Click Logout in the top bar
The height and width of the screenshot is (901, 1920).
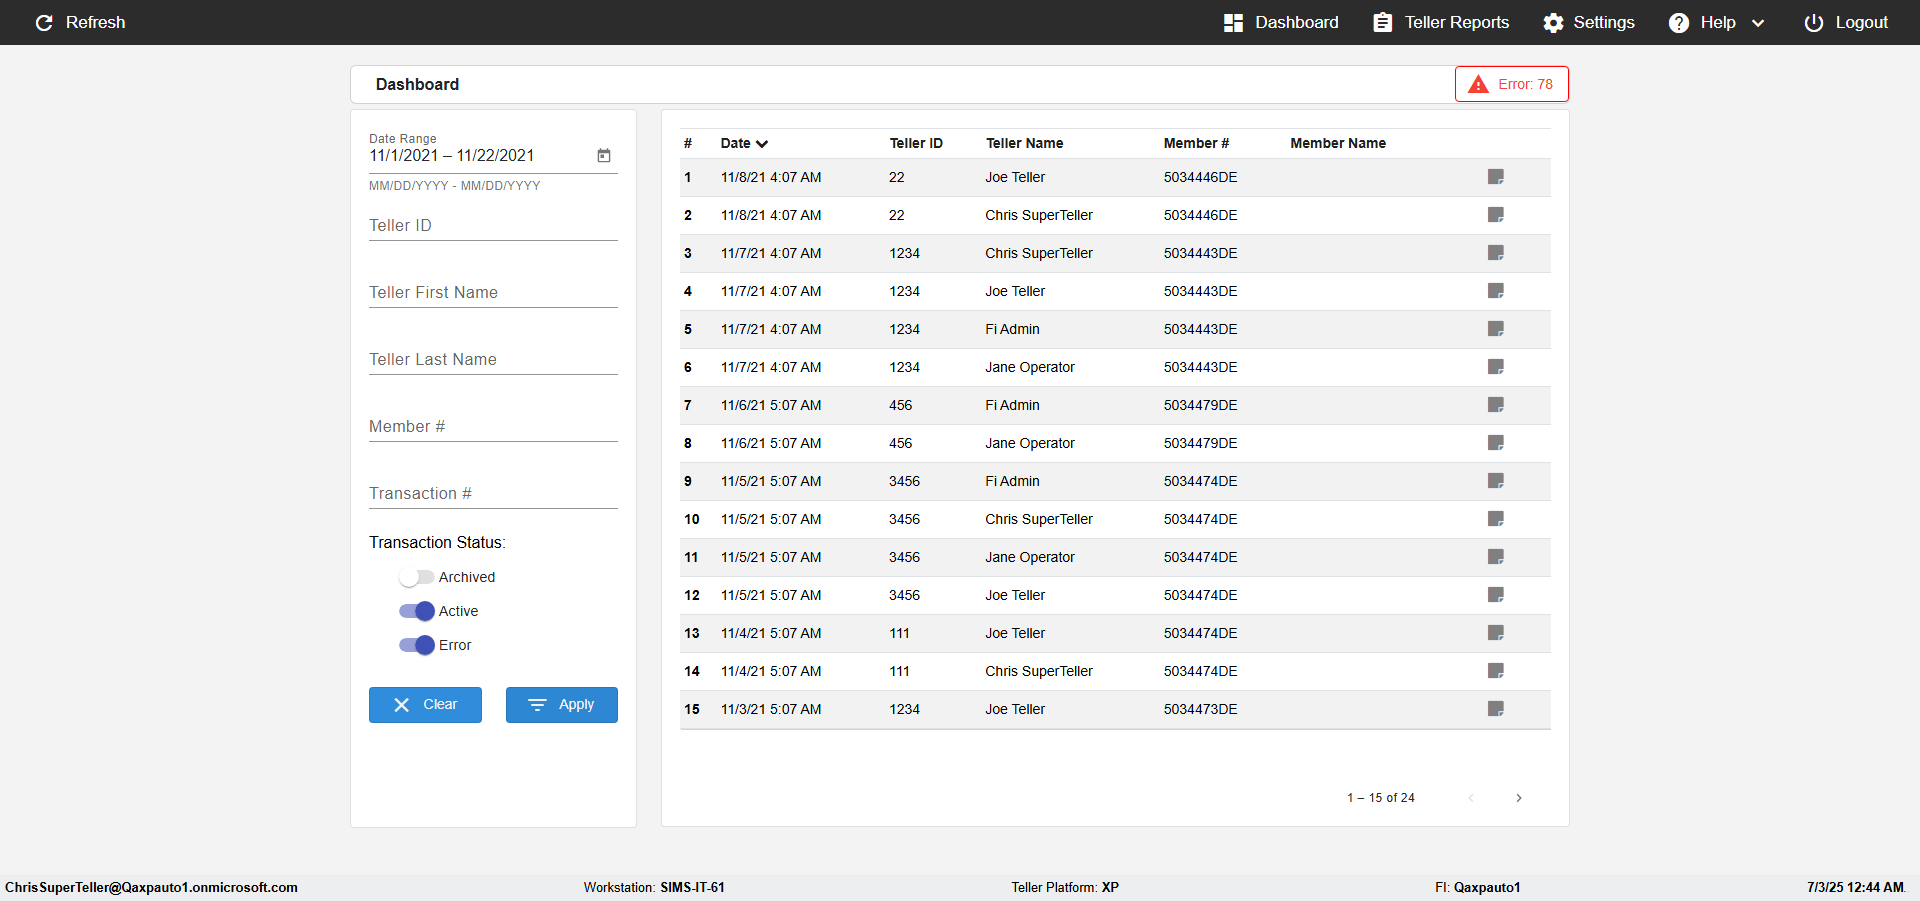click(x=1846, y=22)
